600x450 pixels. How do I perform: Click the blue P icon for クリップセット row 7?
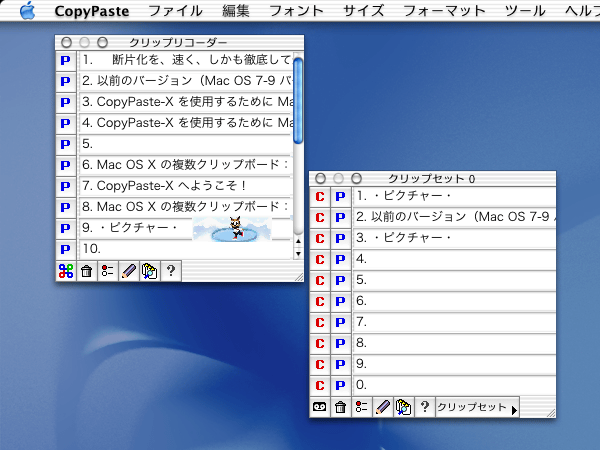click(x=340, y=323)
